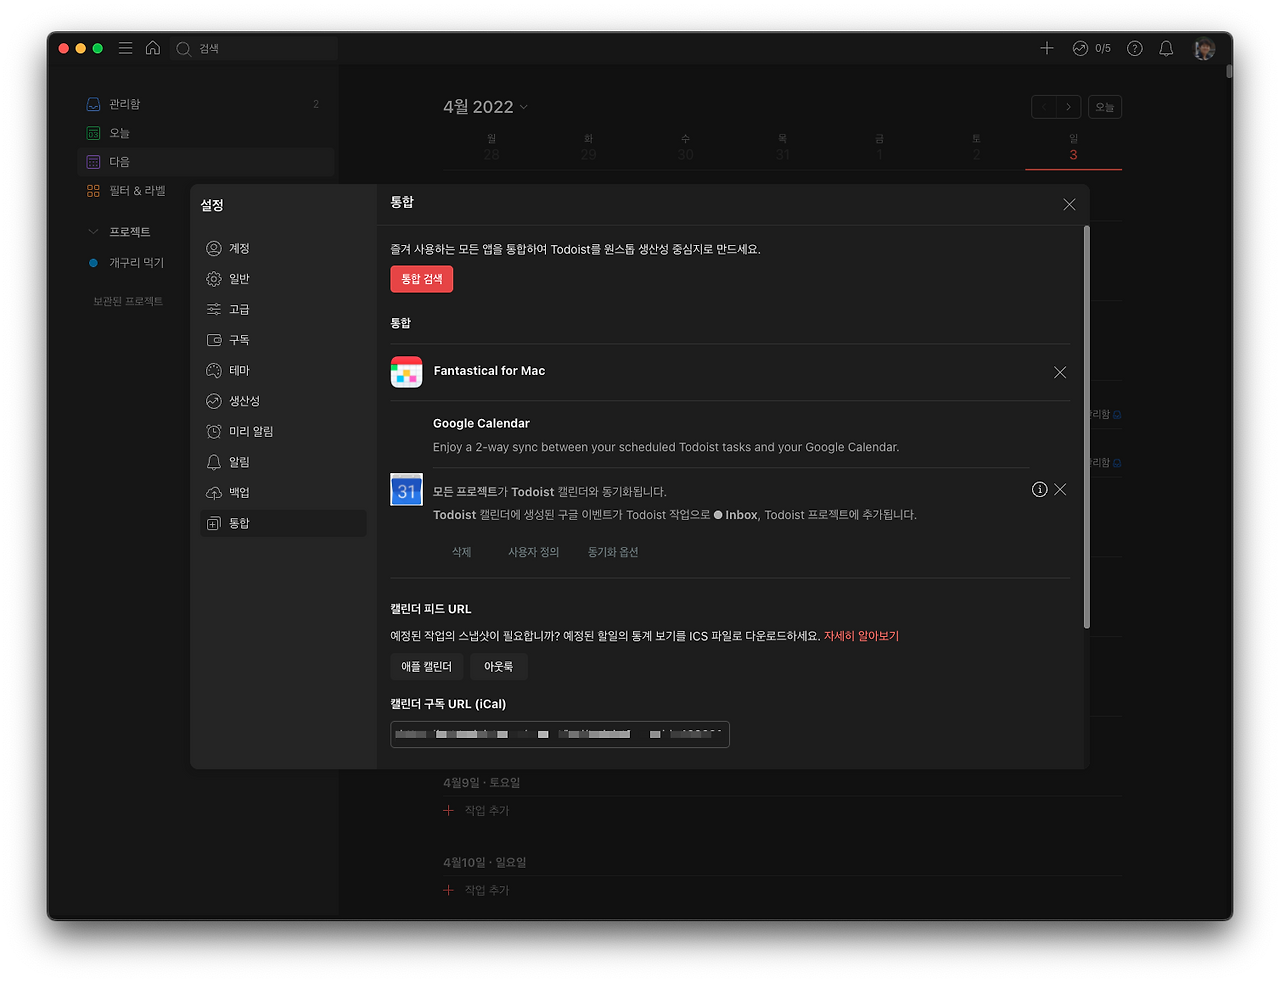
Task: Click the Fantastical for Mac app icon
Action: [406, 372]
